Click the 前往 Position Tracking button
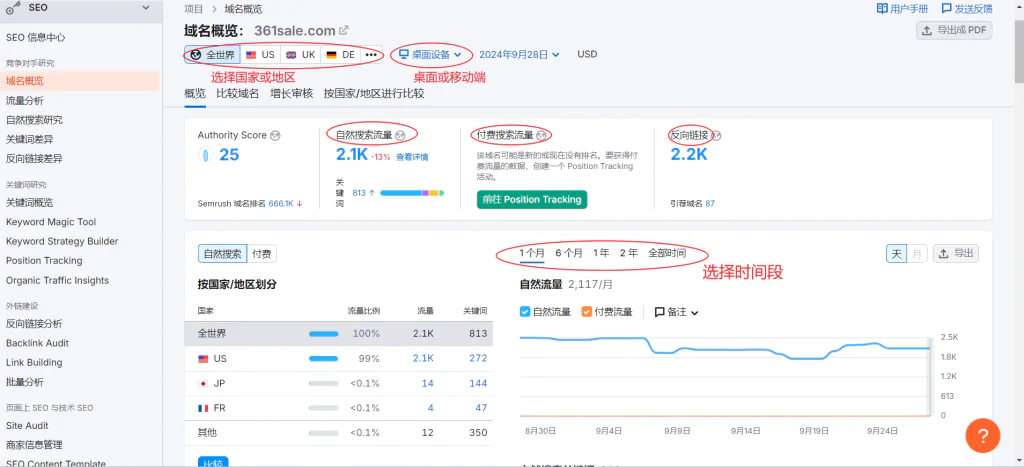Screen dimensions: 1024x467 point(532,199)
